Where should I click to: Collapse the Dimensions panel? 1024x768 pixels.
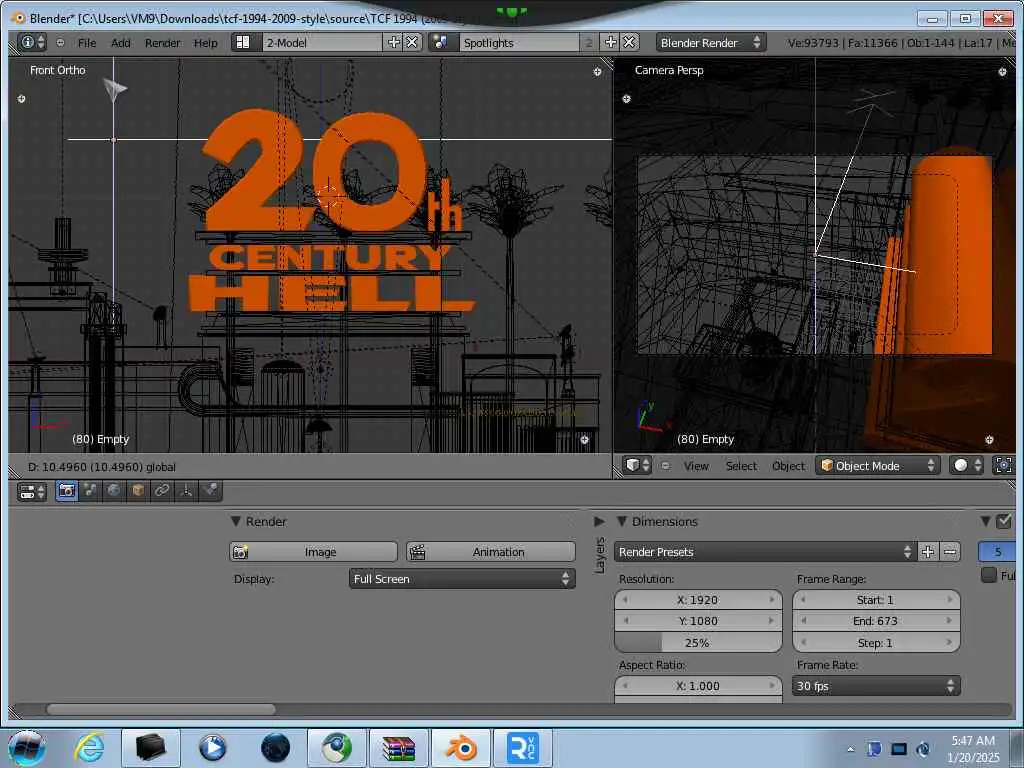point(622,521)
